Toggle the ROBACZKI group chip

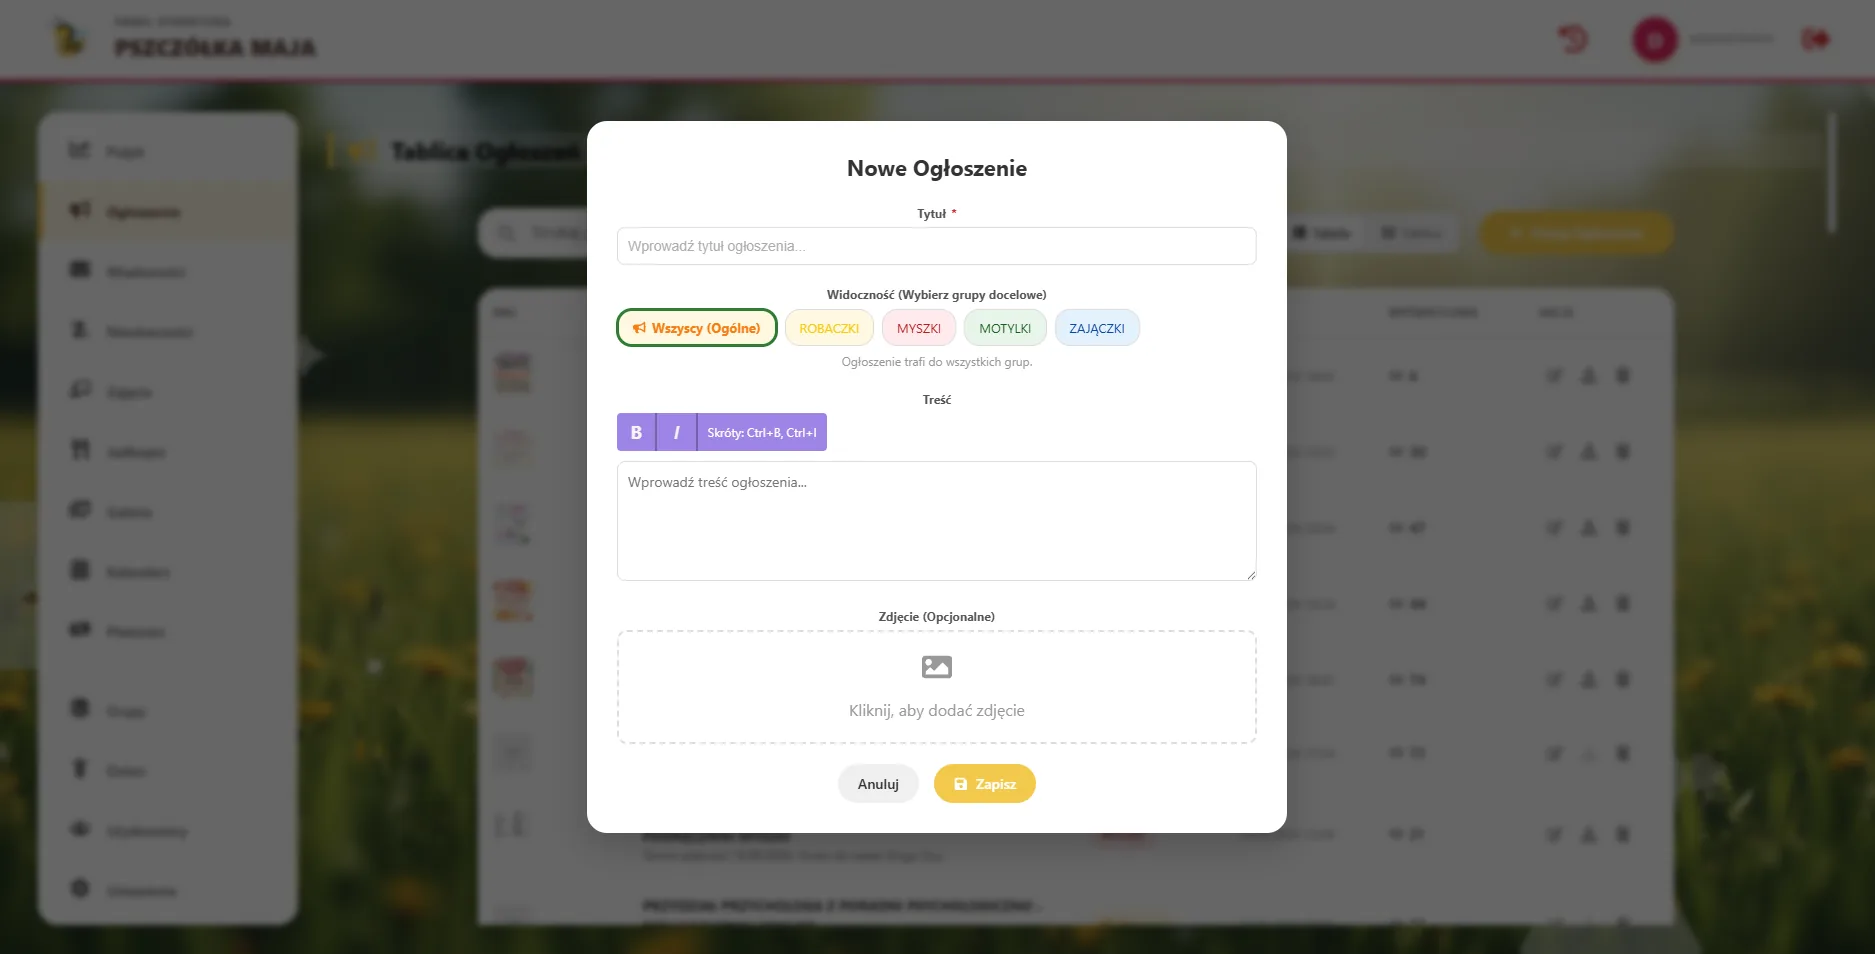coord(829,328)
